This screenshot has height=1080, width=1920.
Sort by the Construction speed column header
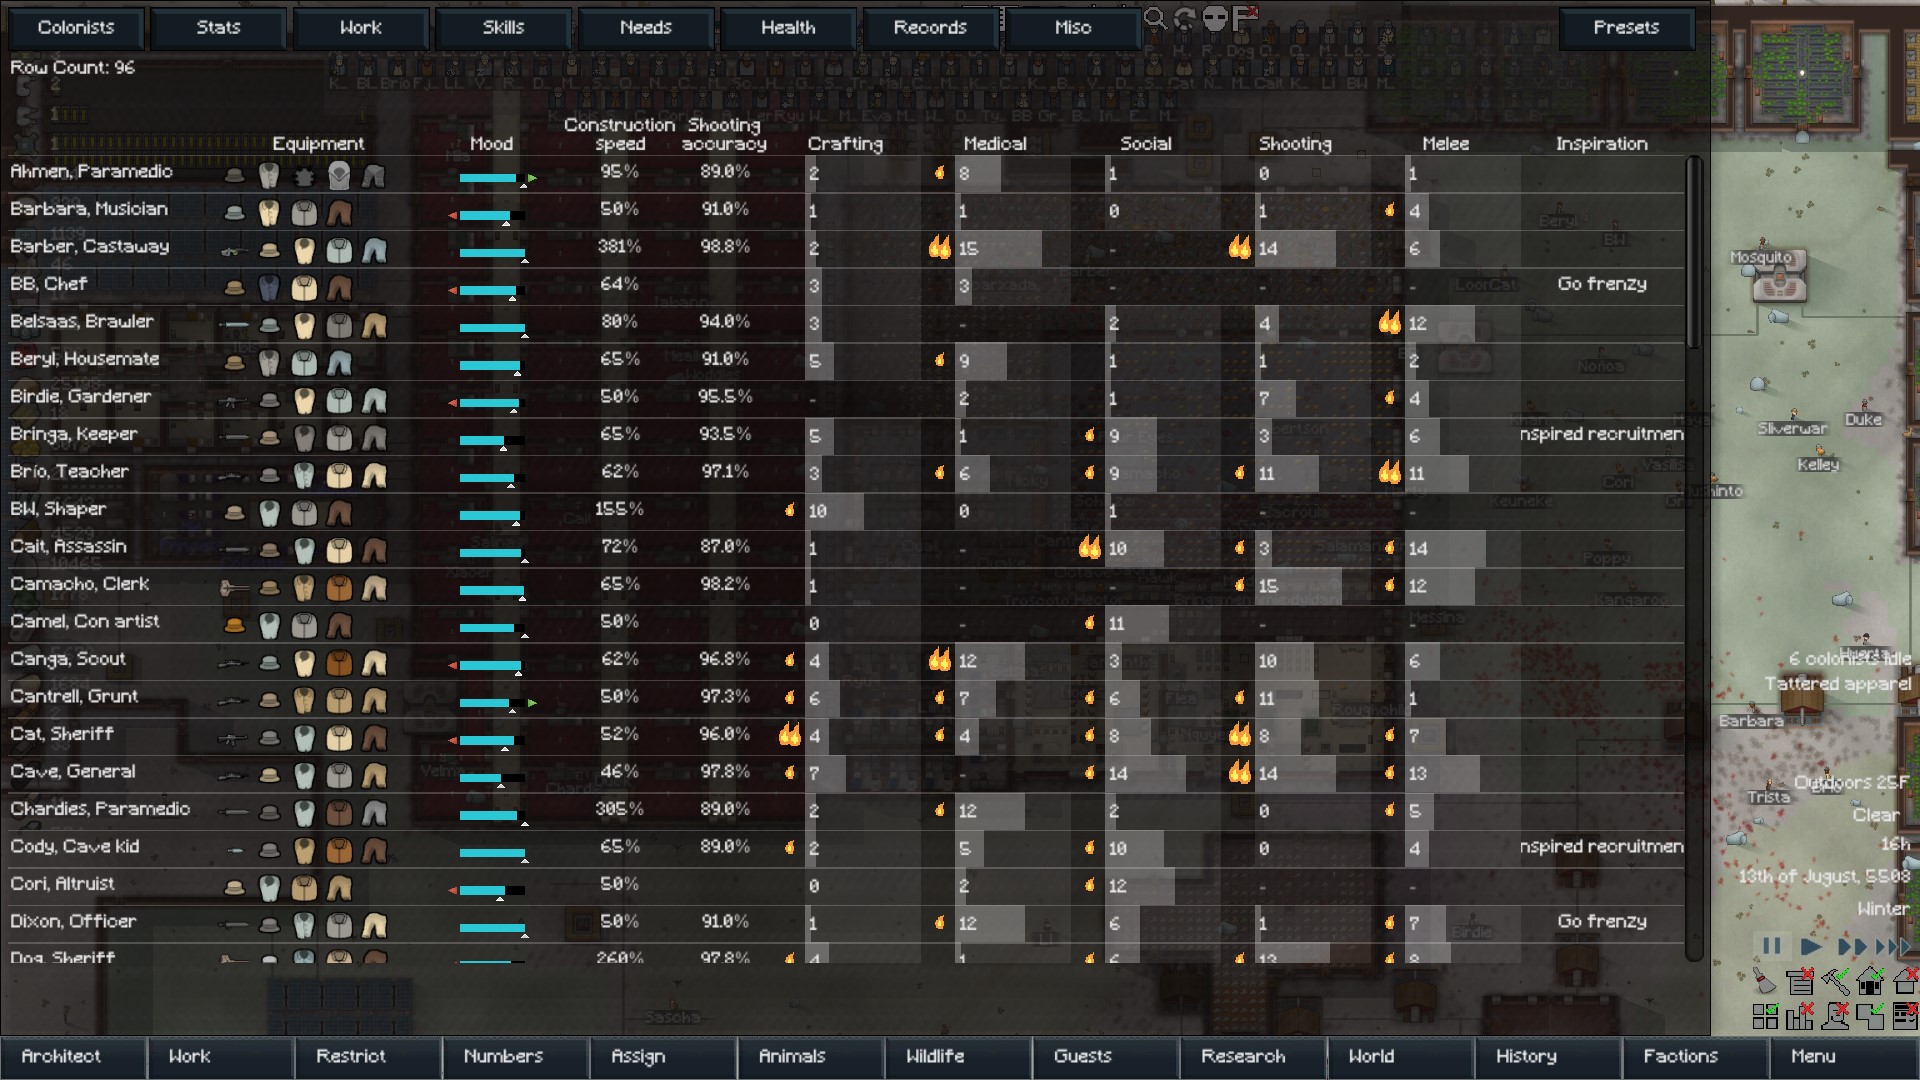point(620,134)
